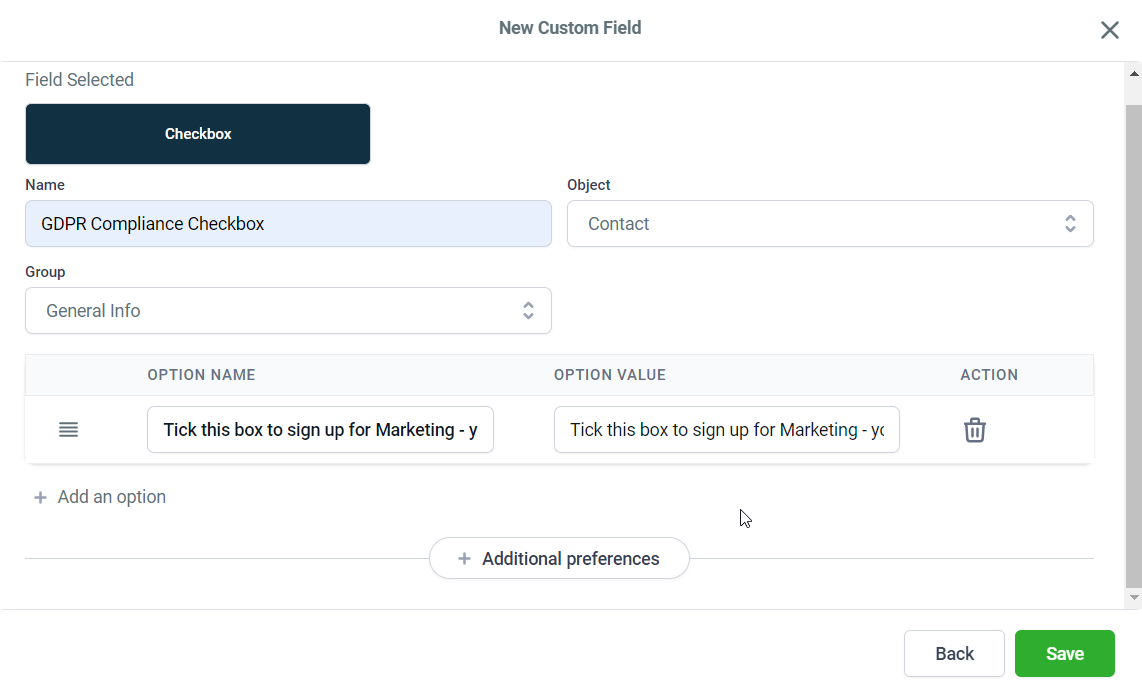Click the Name field with GDPR text

[x=287, y=224]
